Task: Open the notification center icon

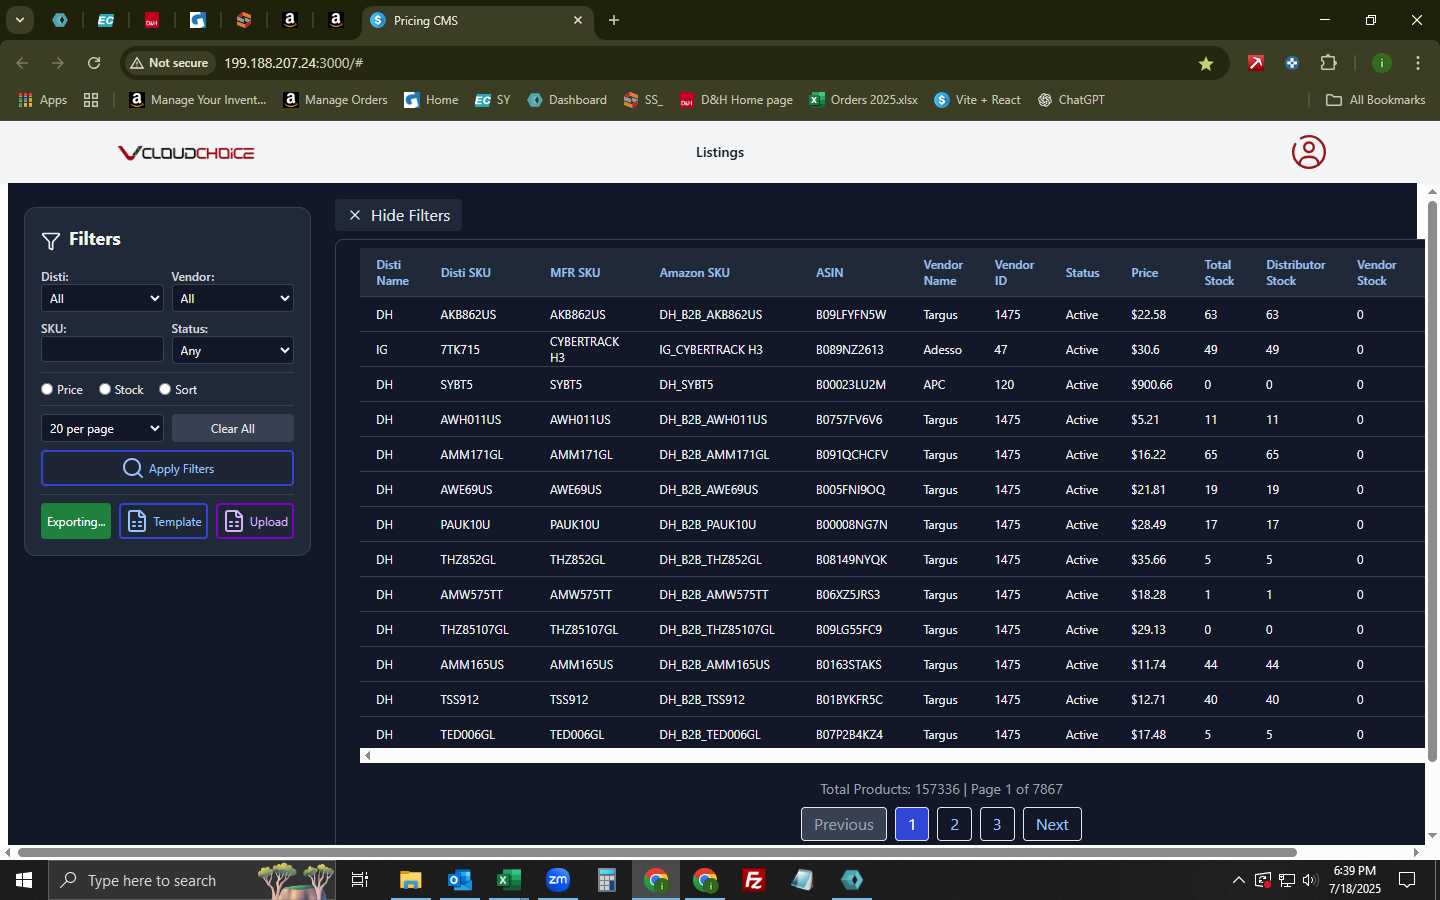Action: (x=1407, y=880)
